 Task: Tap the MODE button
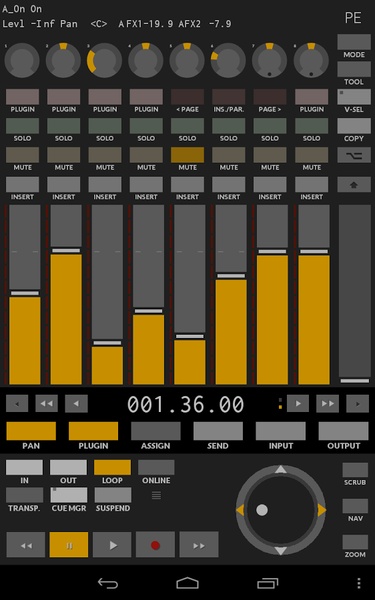(x=354, y=42)
